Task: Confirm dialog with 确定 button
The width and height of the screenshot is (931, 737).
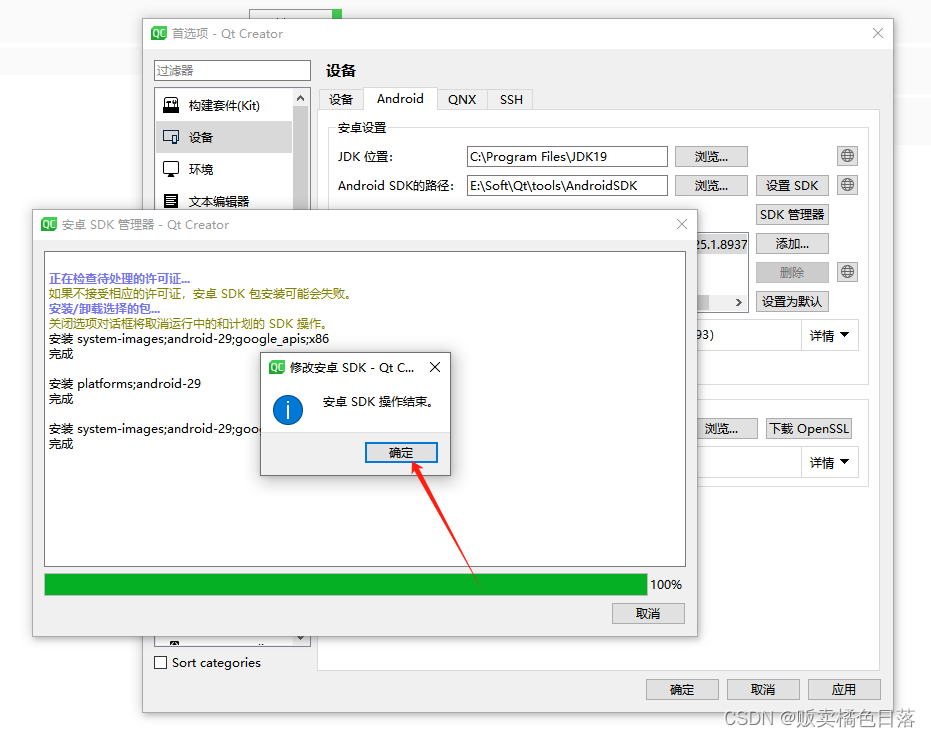Action: tap(400, 452)
